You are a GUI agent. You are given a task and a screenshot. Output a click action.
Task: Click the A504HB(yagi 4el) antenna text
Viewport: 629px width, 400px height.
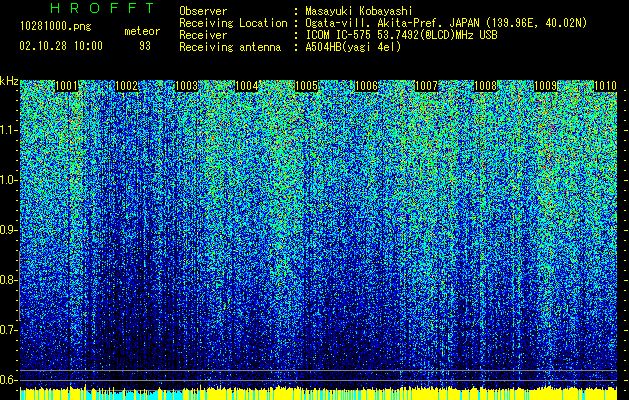pos(353,47)
